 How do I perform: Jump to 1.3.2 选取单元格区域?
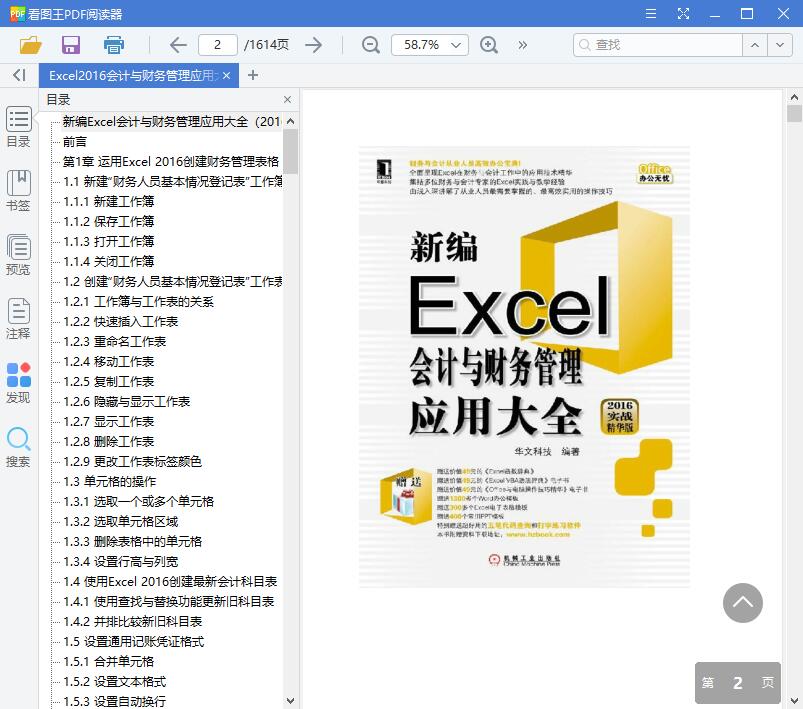point(120,521)
